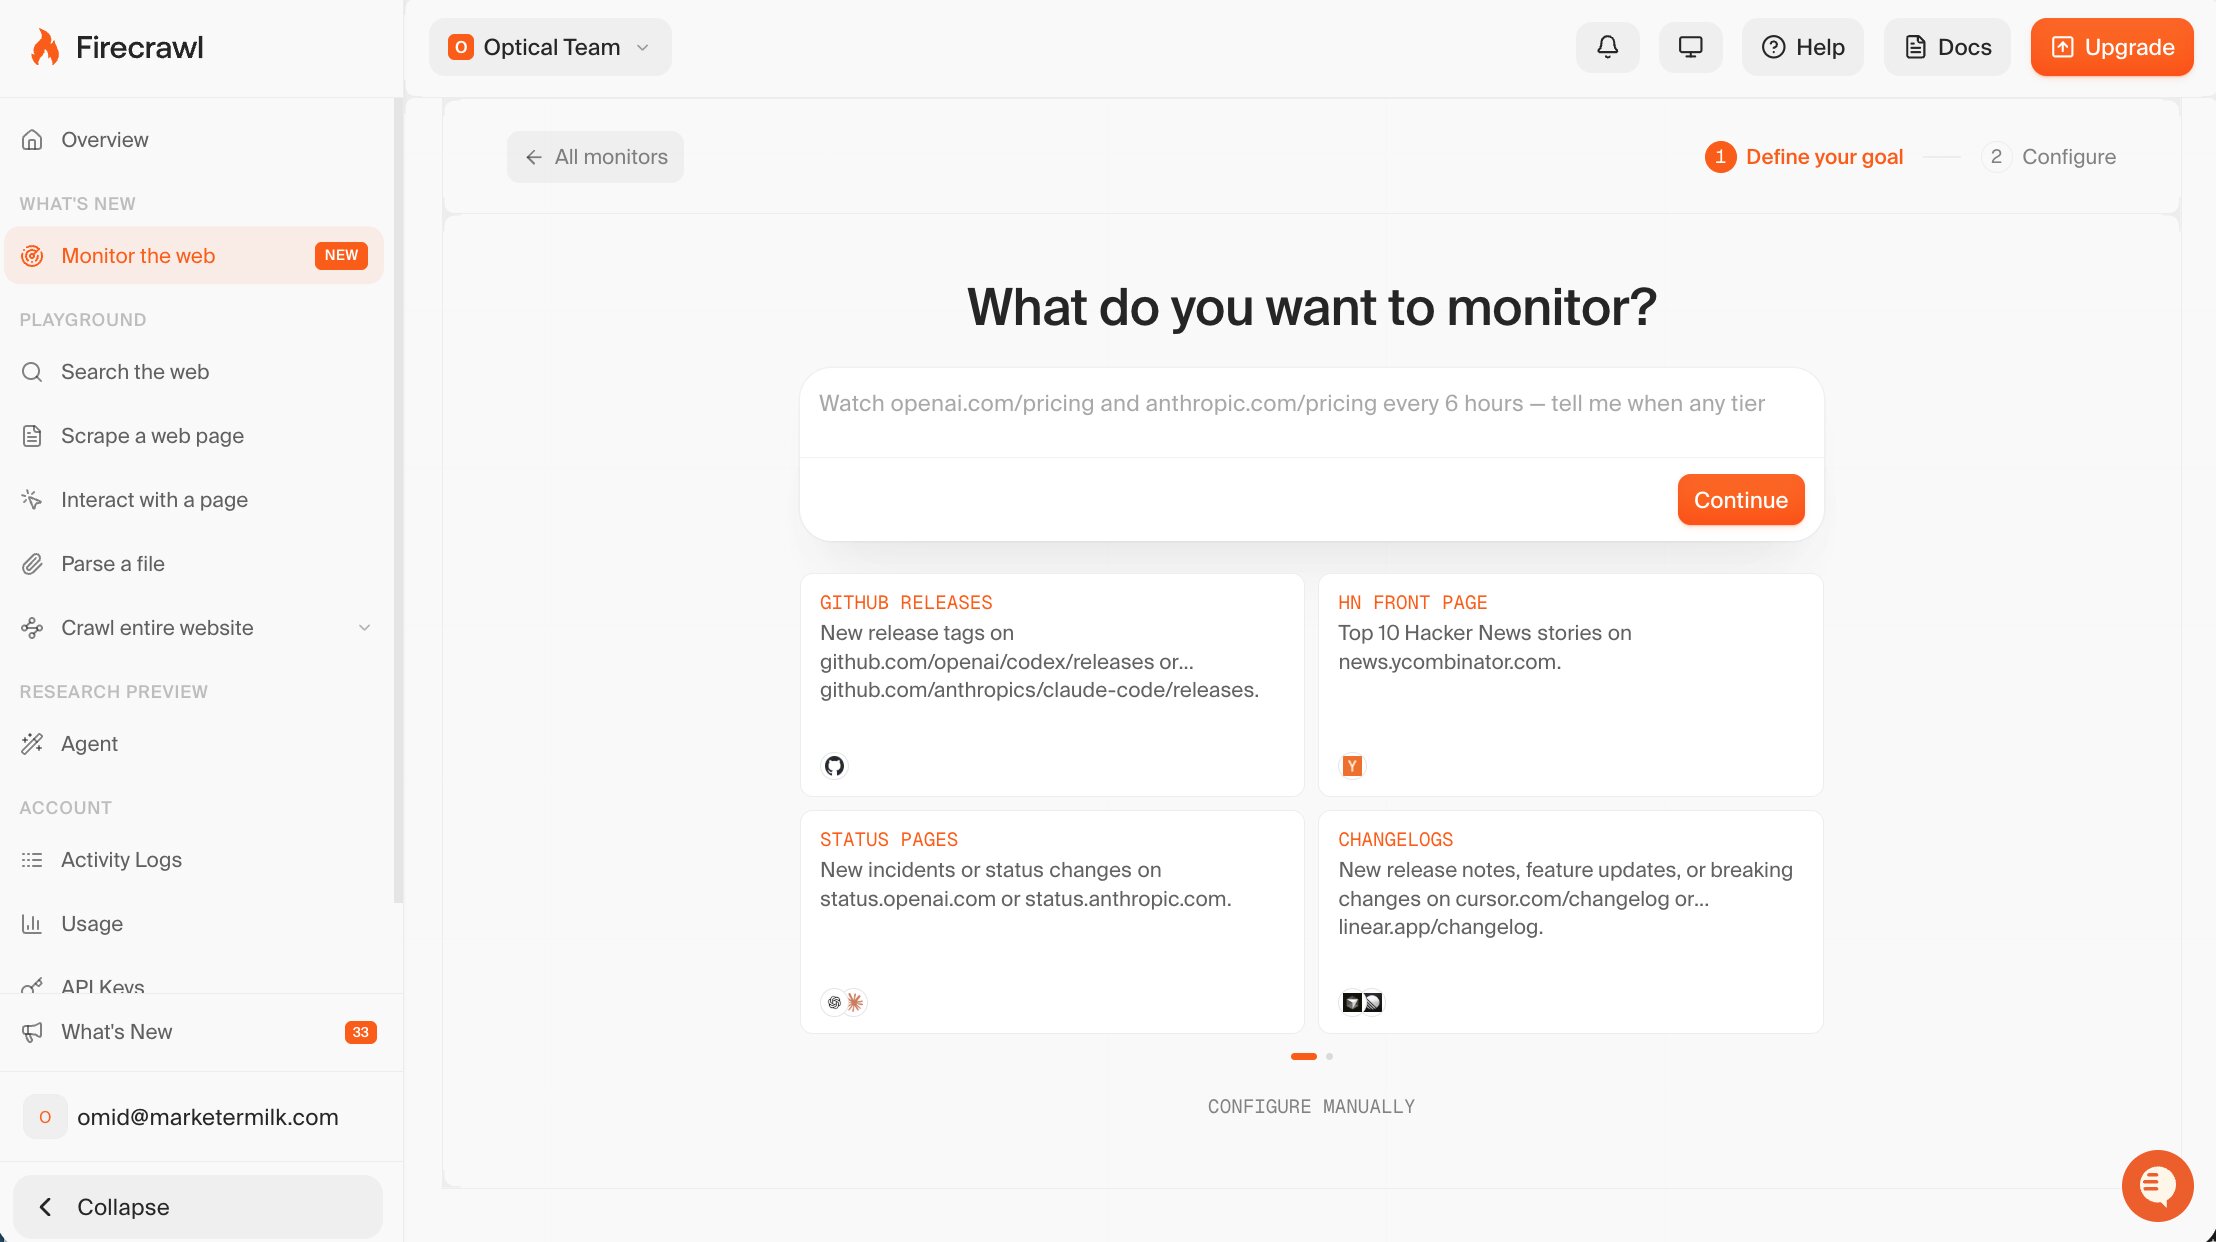
Task: Click the Firecrawl flame logo
Action: [45, 47]
